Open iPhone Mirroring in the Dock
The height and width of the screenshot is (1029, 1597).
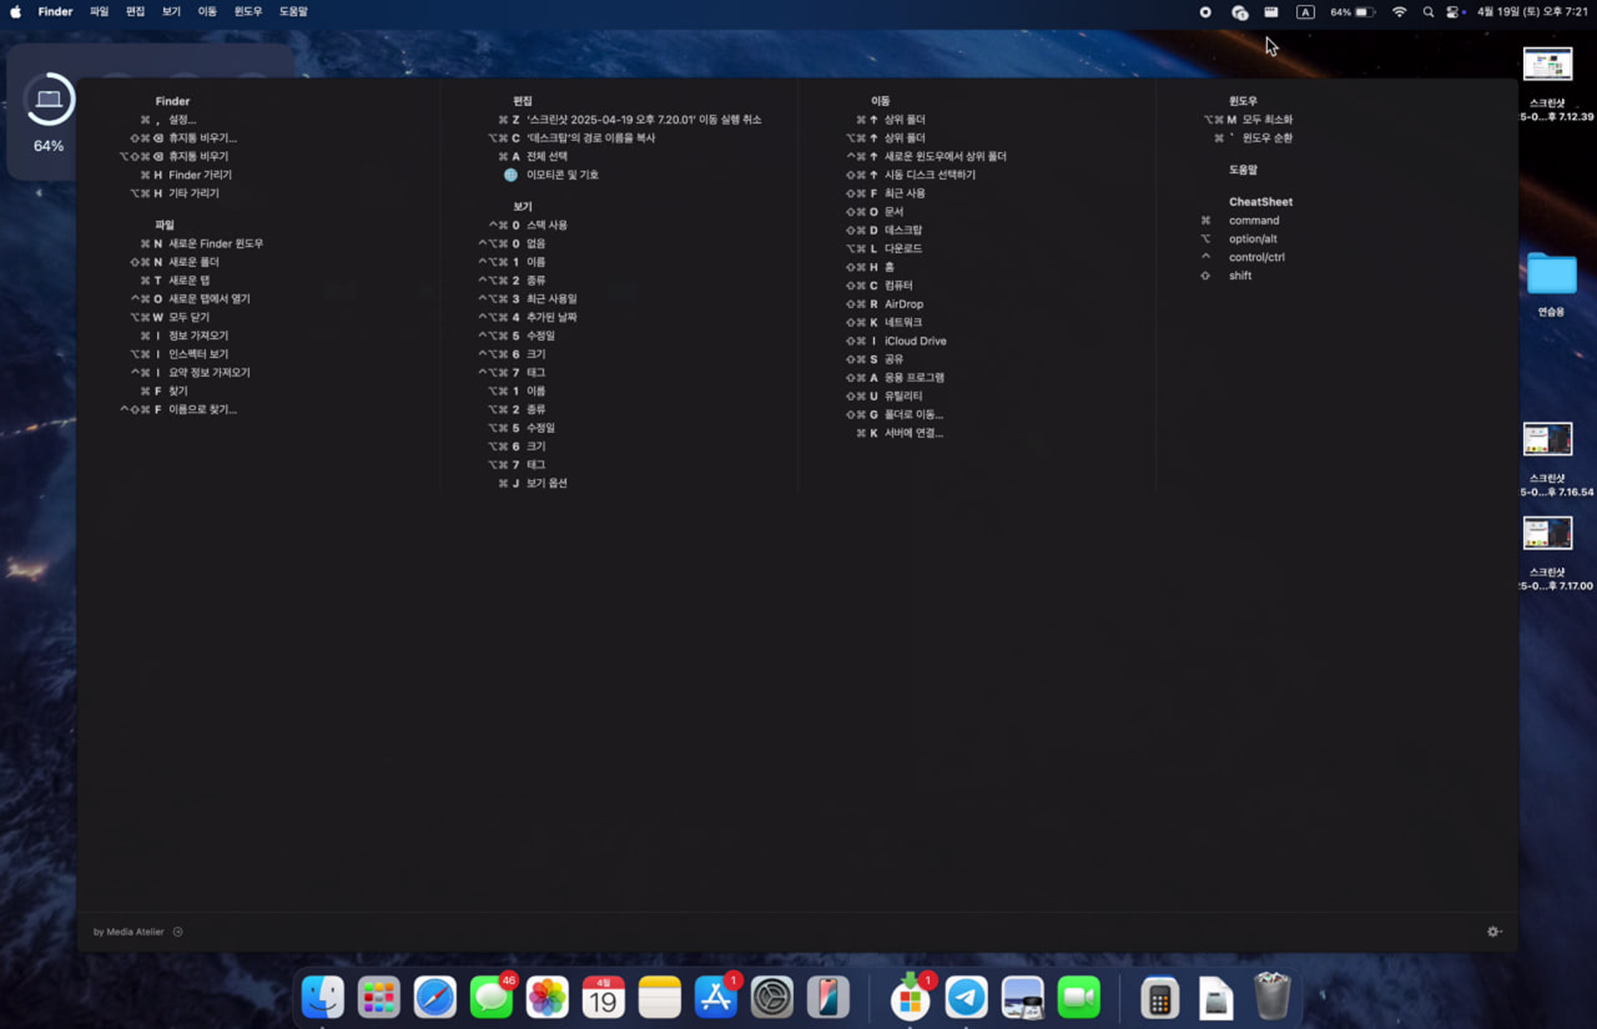(x=828, y=997)
